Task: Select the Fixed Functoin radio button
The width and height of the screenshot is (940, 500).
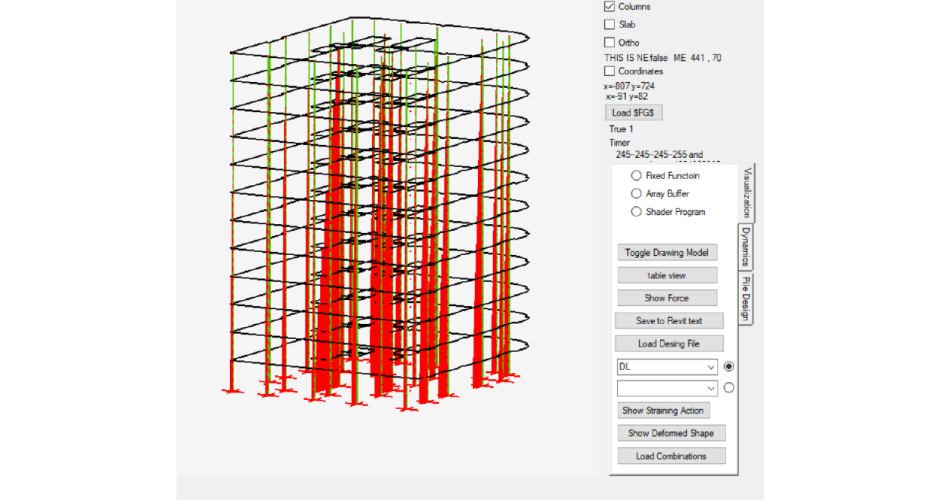Action: 636,176
